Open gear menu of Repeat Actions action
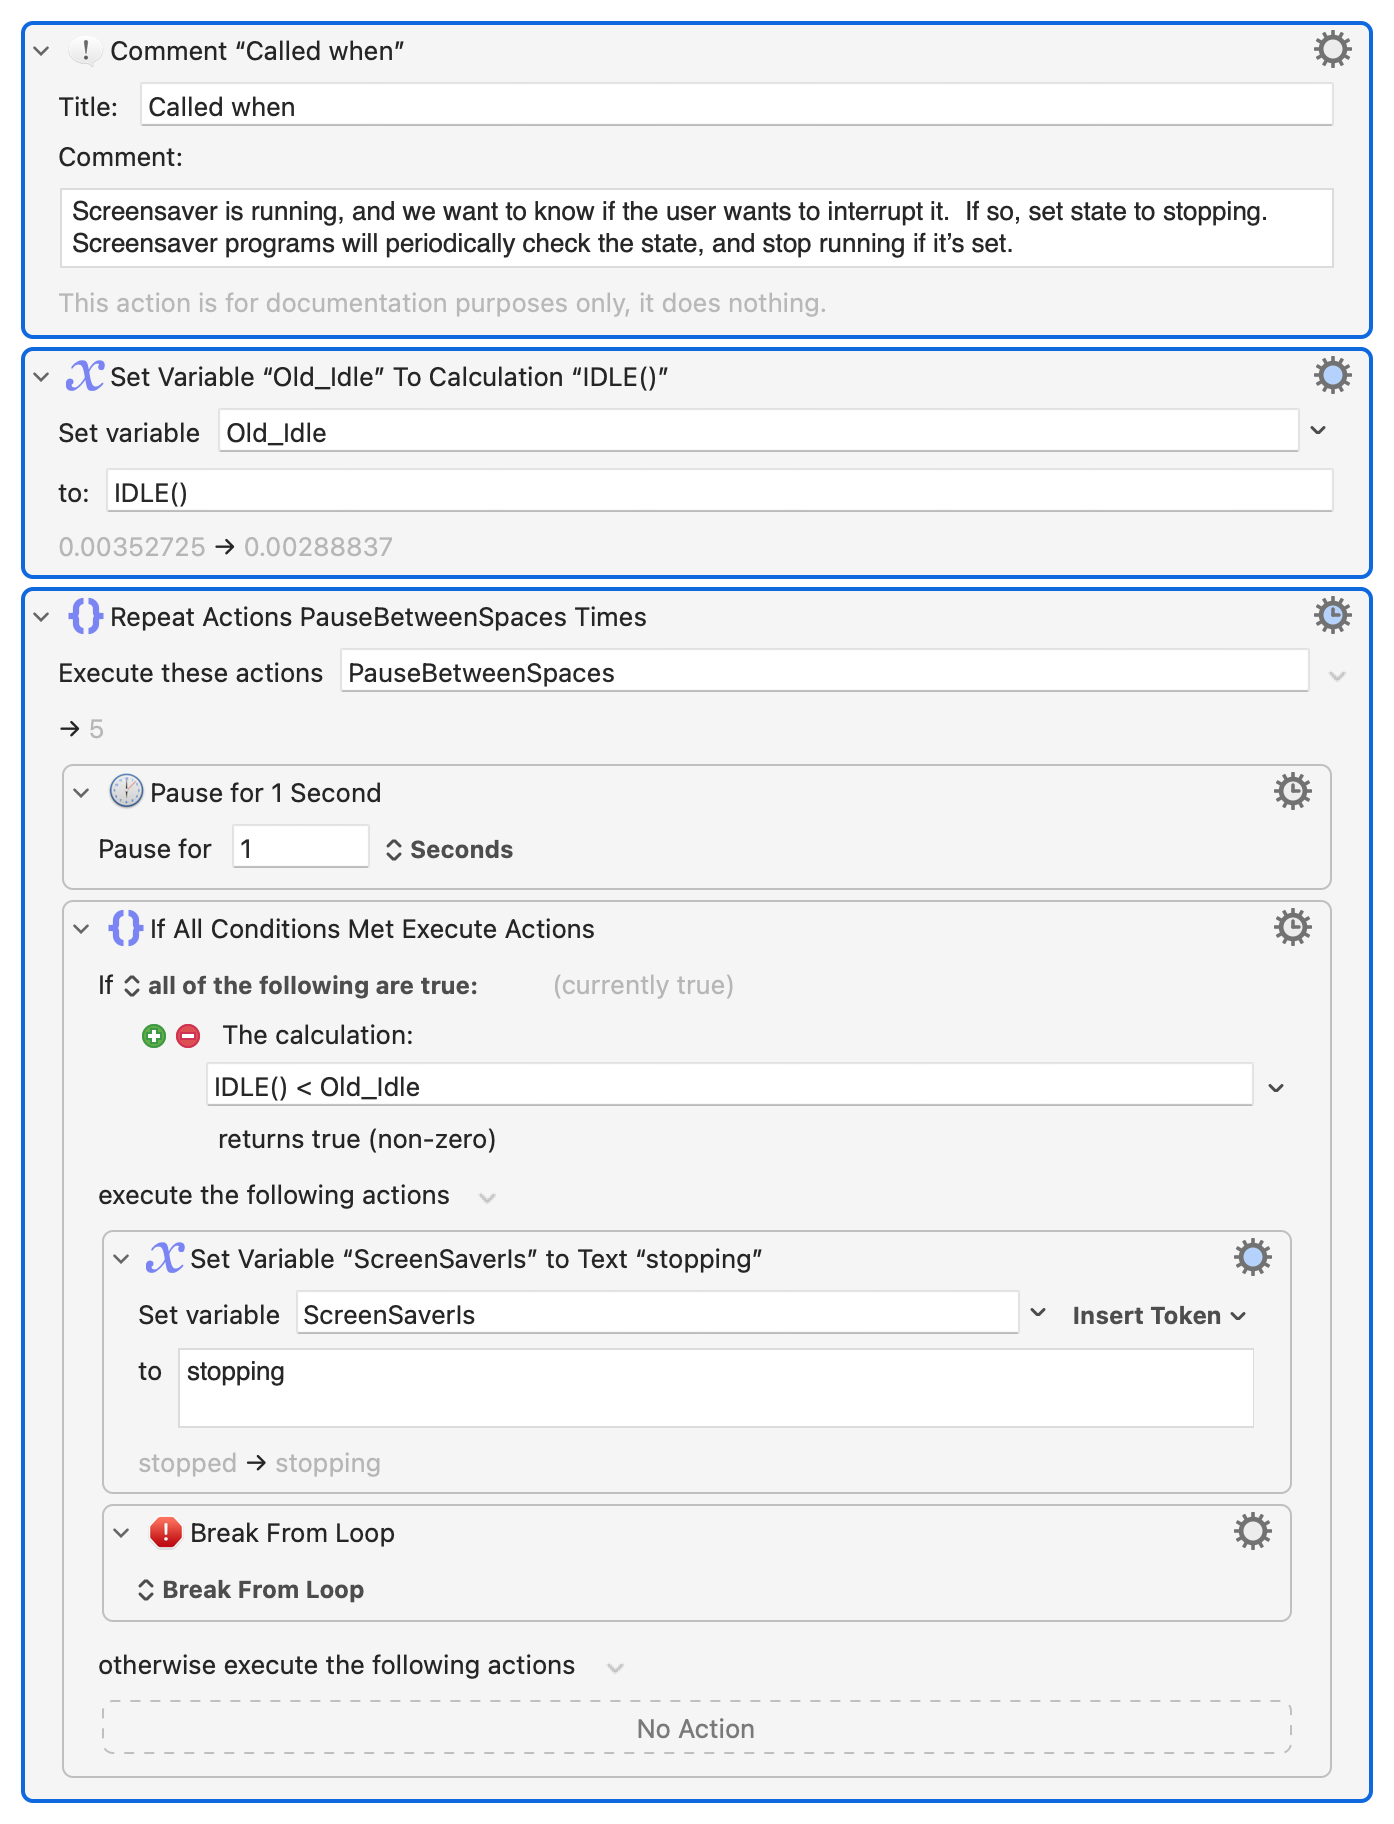The image size is (1394, 1824). (x=1332, y=616)
